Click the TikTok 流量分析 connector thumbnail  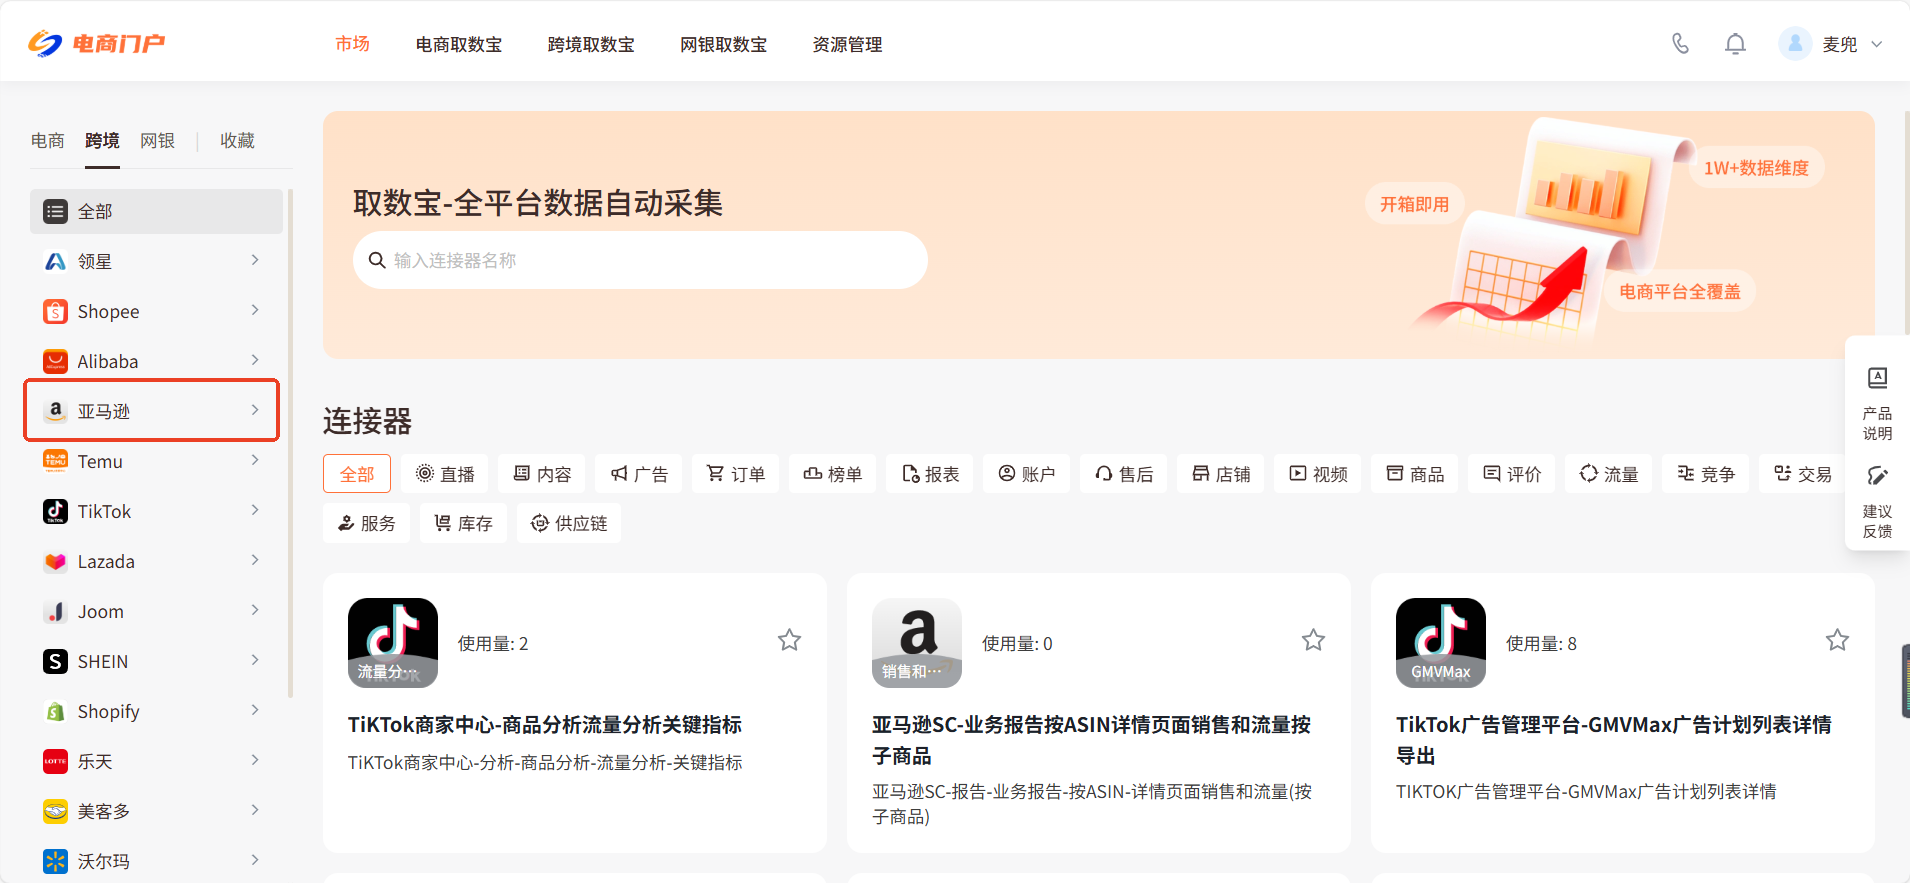pos(392,643)
